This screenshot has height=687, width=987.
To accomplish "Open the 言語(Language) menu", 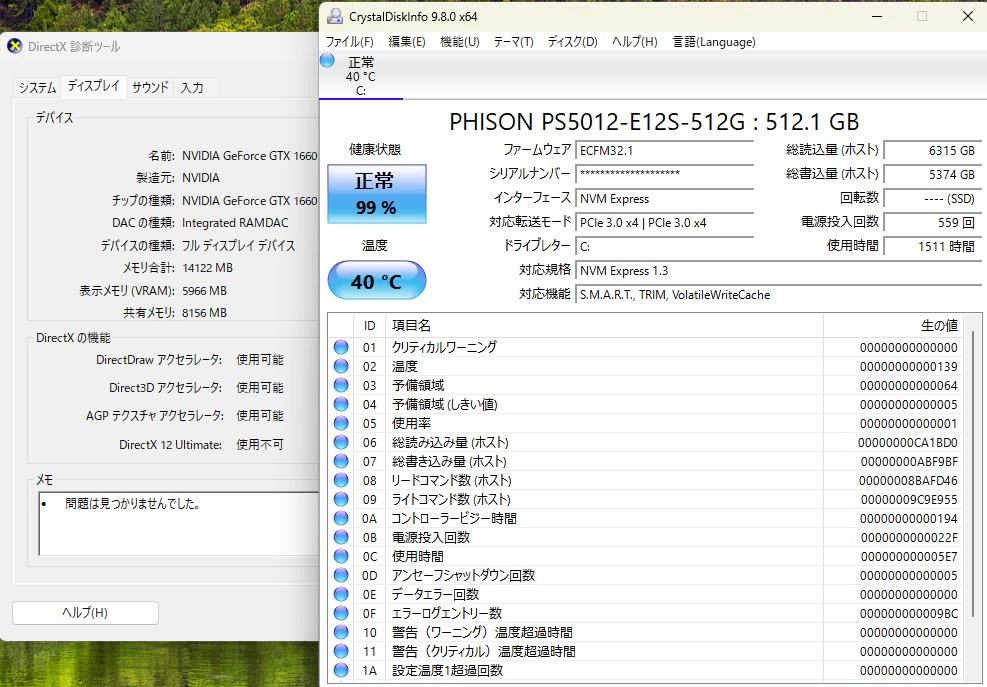I will pos(714,42).
